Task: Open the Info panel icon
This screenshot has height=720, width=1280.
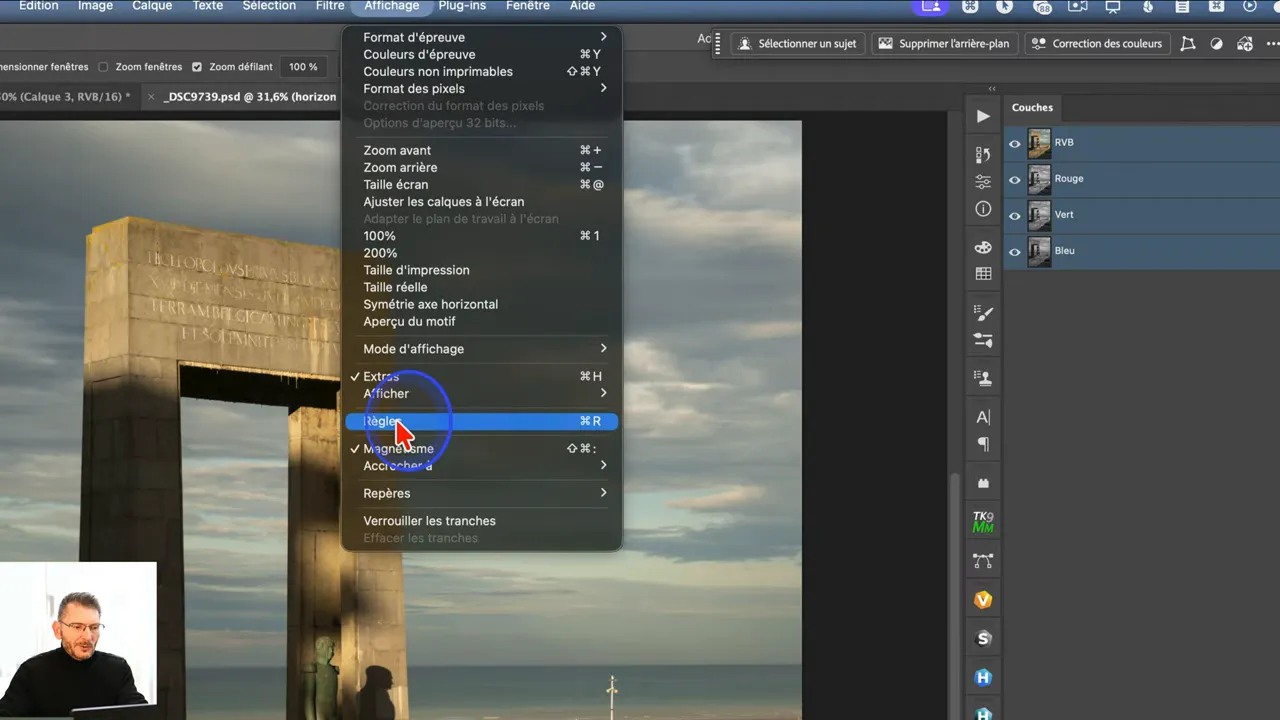Action: [x=983, y=210]
